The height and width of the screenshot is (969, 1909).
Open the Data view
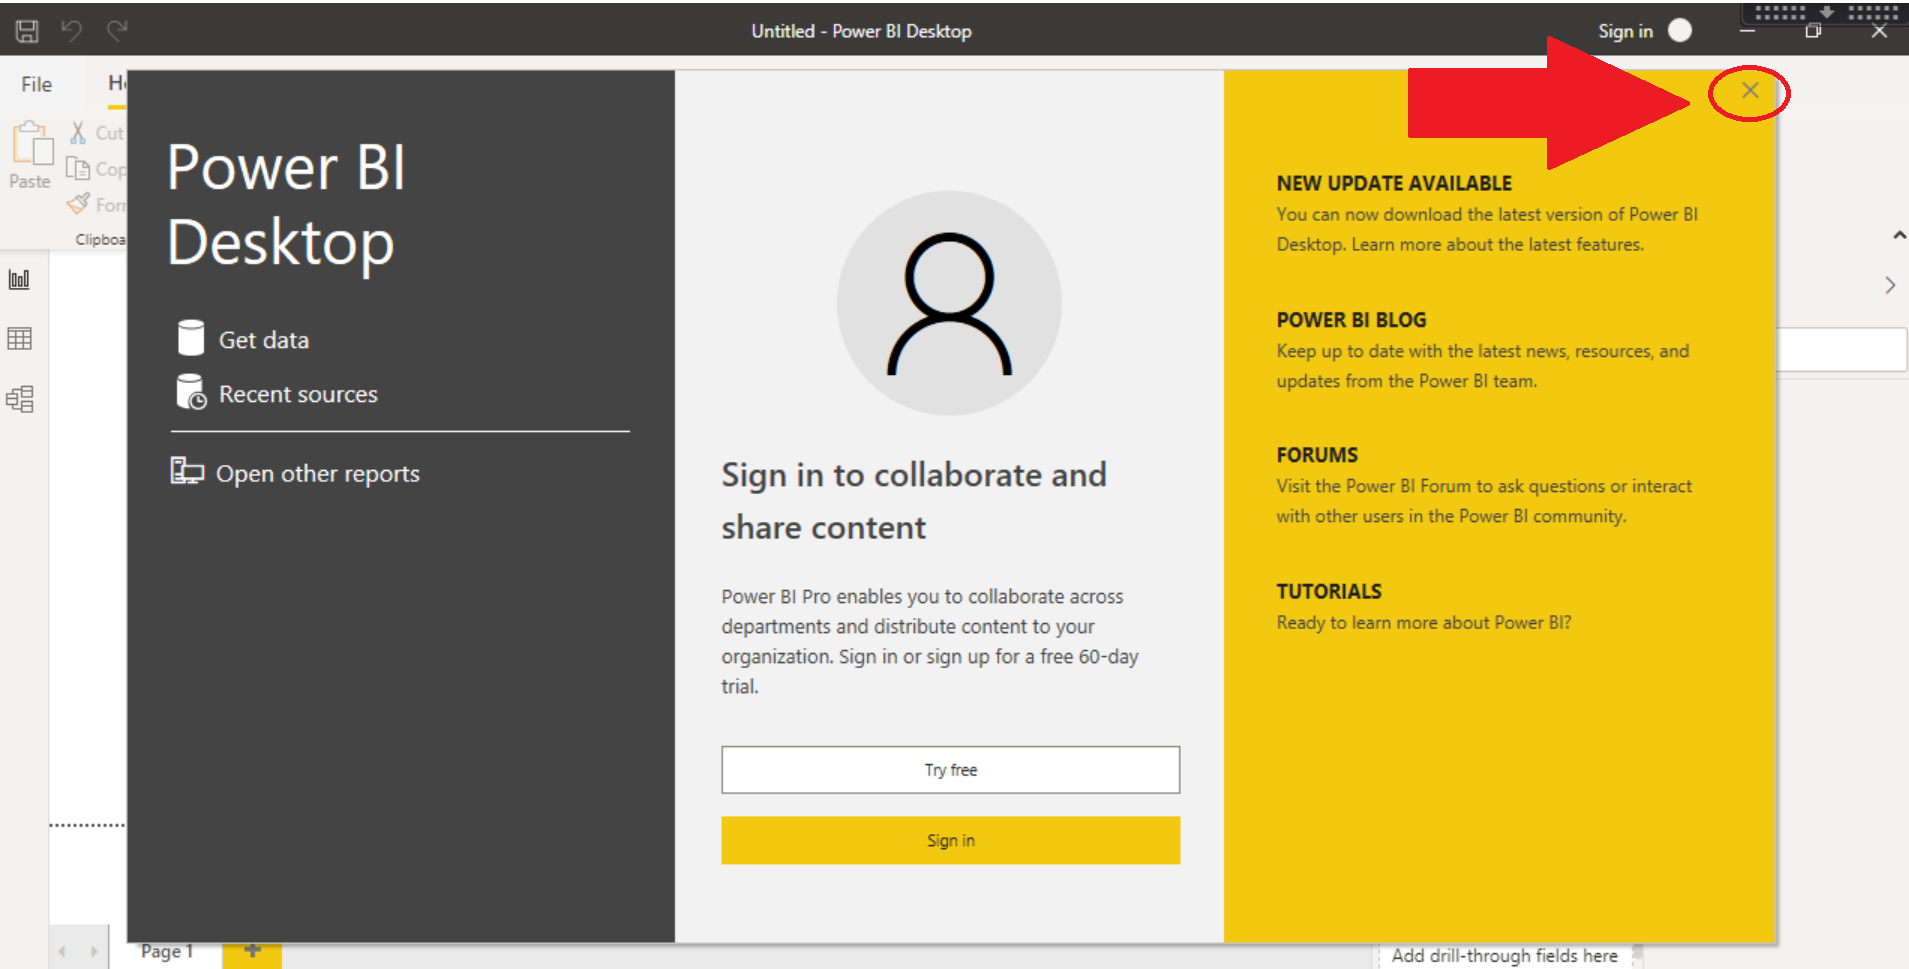click(19, 339)
